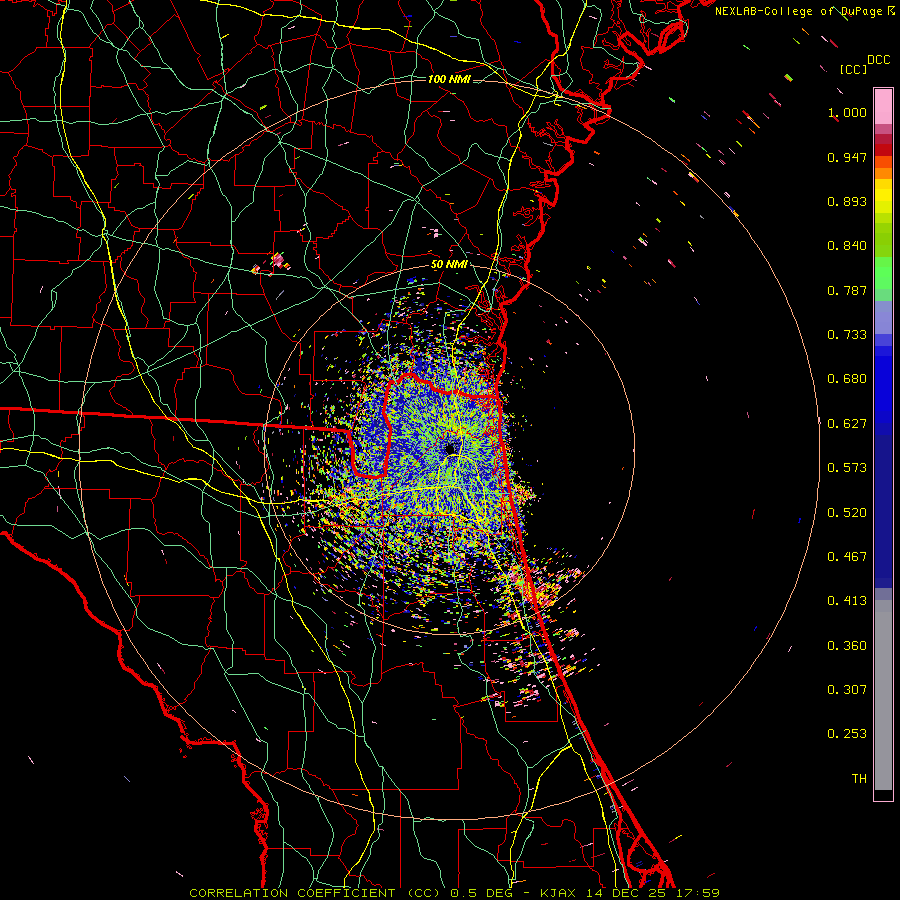Click the 0.787 scale value

click(847, 290)
